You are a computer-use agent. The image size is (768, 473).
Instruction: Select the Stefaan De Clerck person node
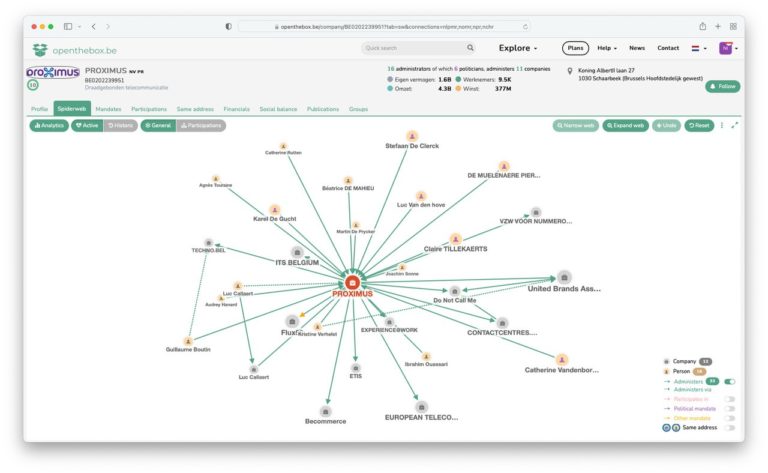pyautogui.click(x=412, y=136)
